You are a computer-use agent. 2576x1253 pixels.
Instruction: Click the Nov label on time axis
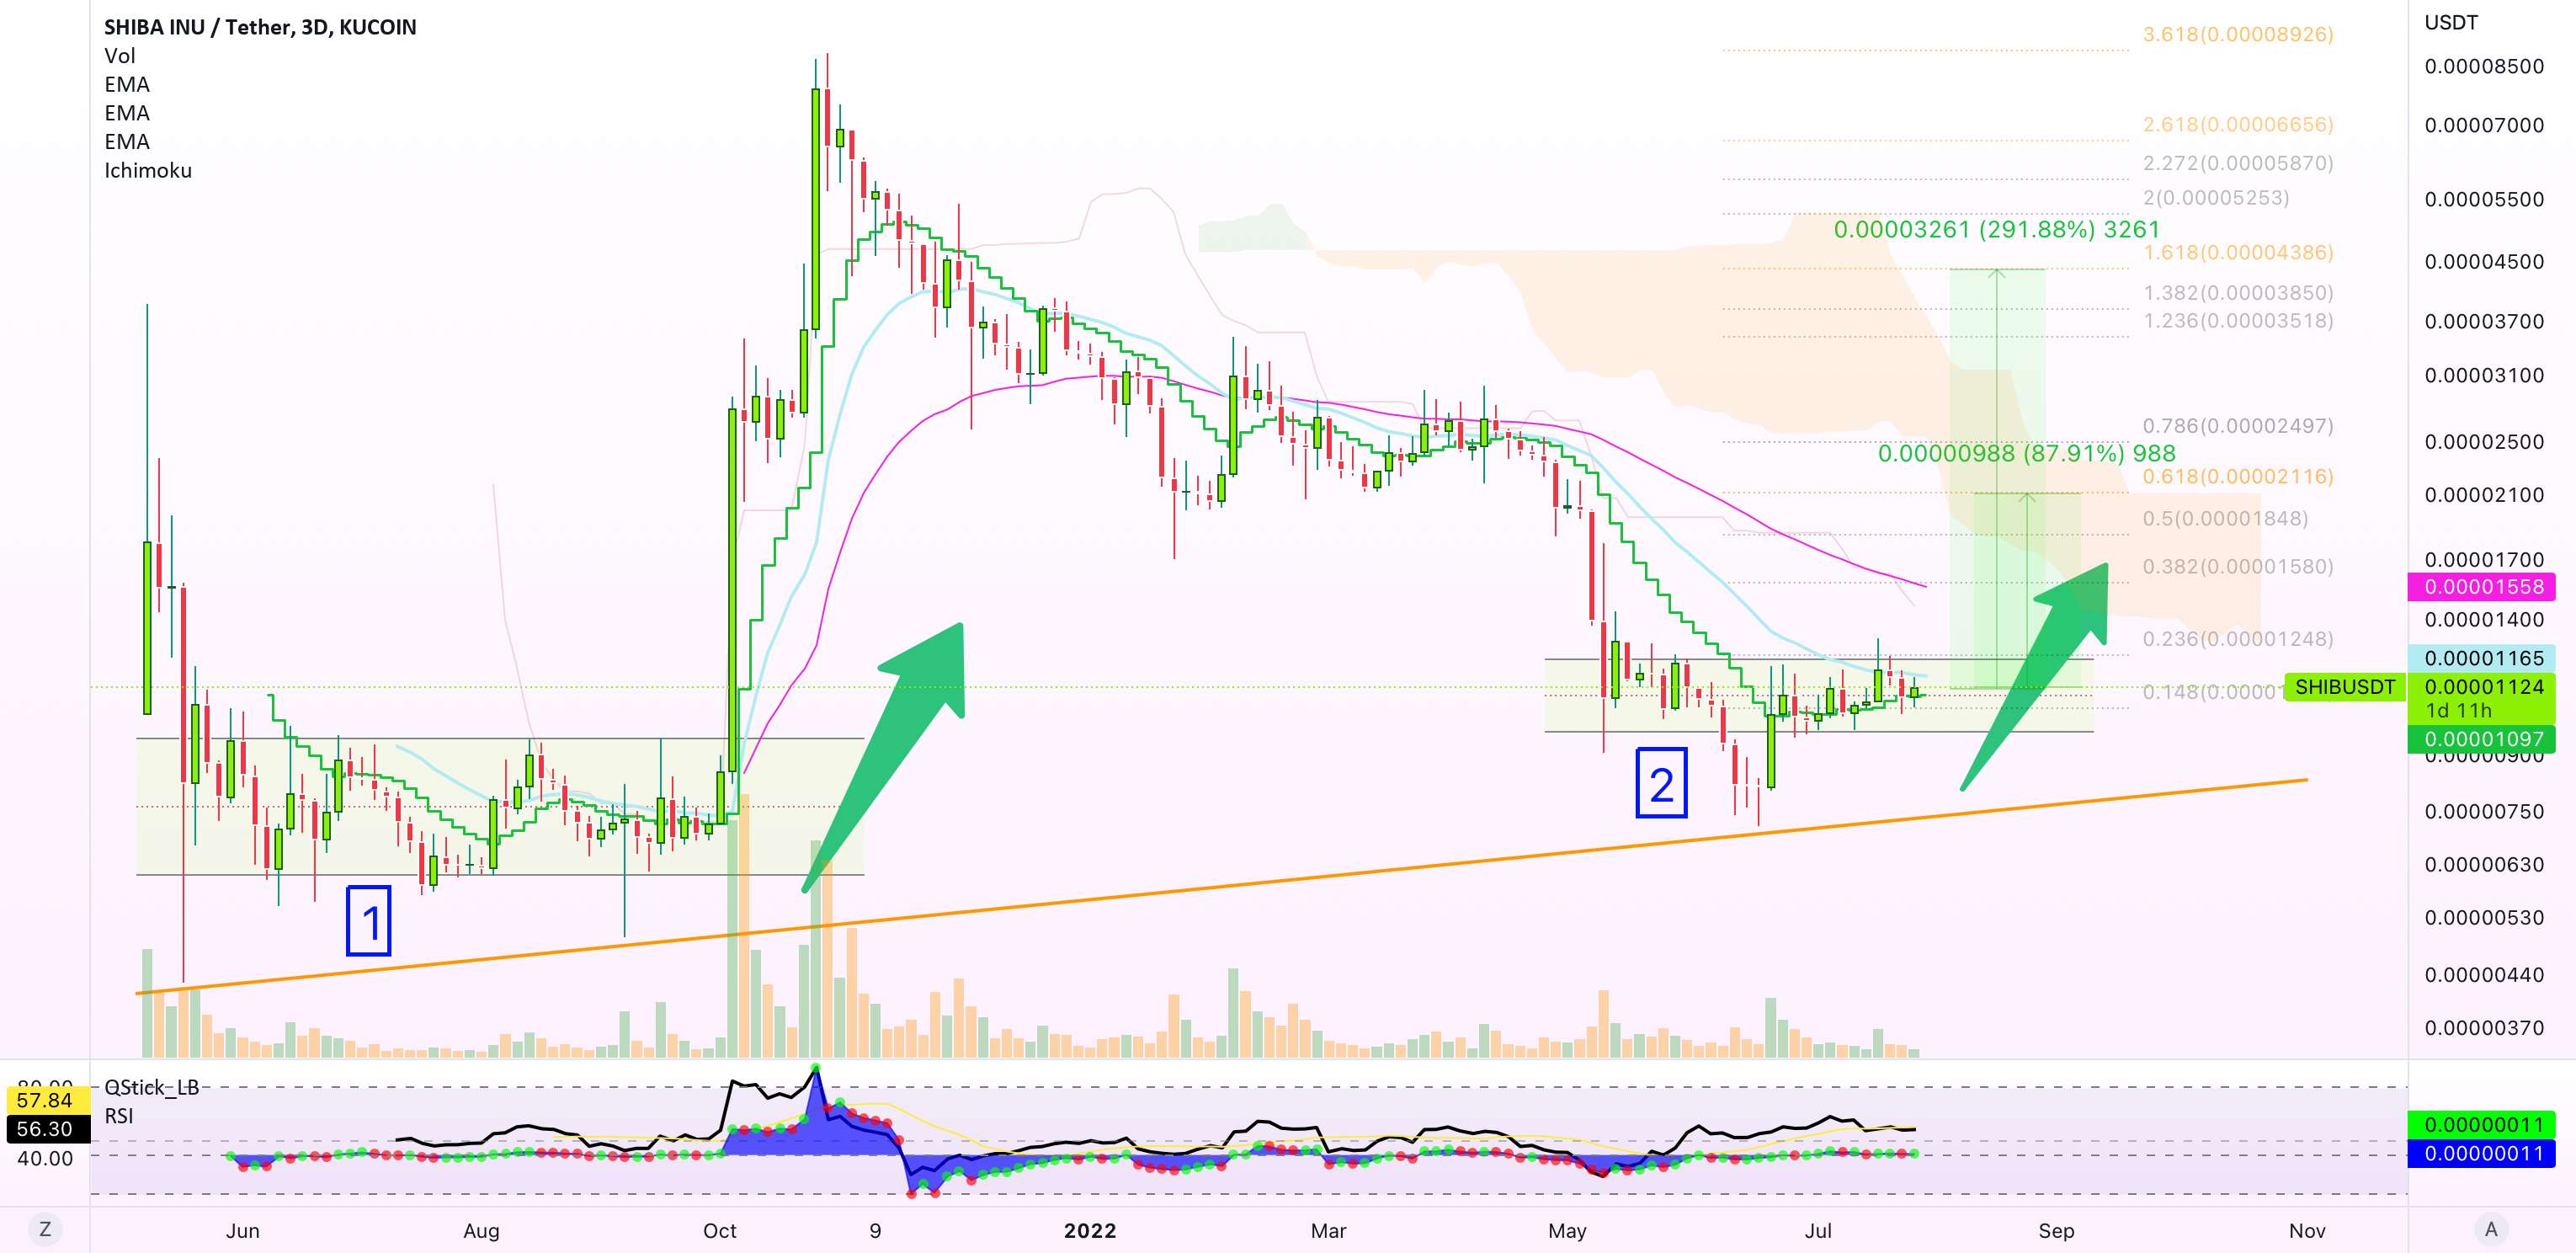coord(2307,1230)
